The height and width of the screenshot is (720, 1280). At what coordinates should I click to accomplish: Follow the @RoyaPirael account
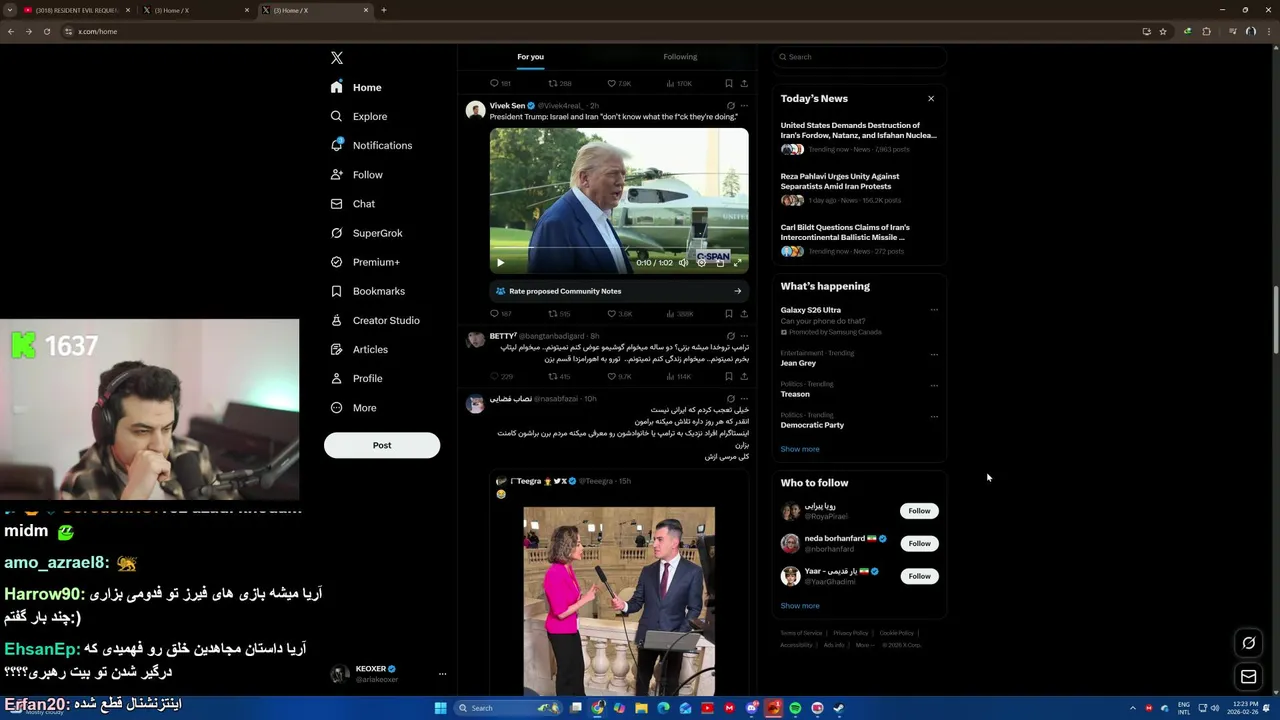919,511
